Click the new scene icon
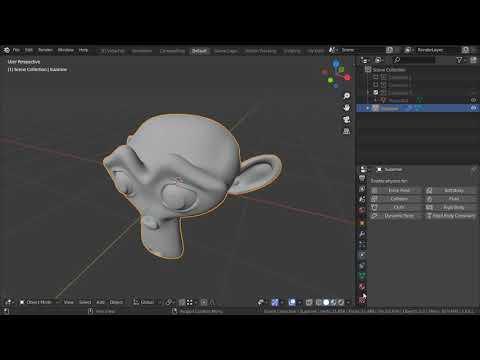The image size is (480, 360). (x=389, y=50)
